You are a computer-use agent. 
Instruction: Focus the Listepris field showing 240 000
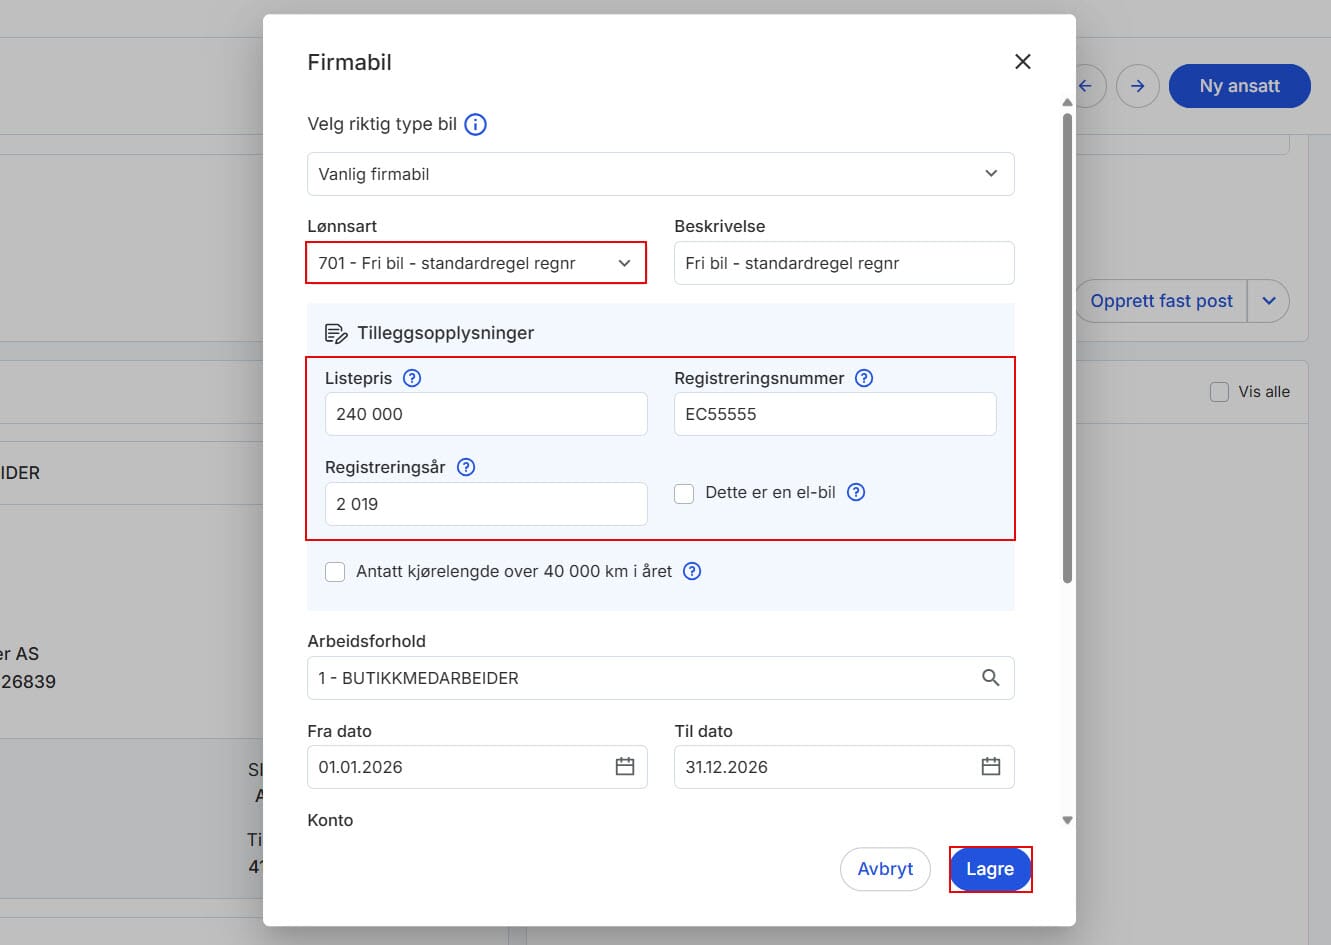tap(486, 414)
